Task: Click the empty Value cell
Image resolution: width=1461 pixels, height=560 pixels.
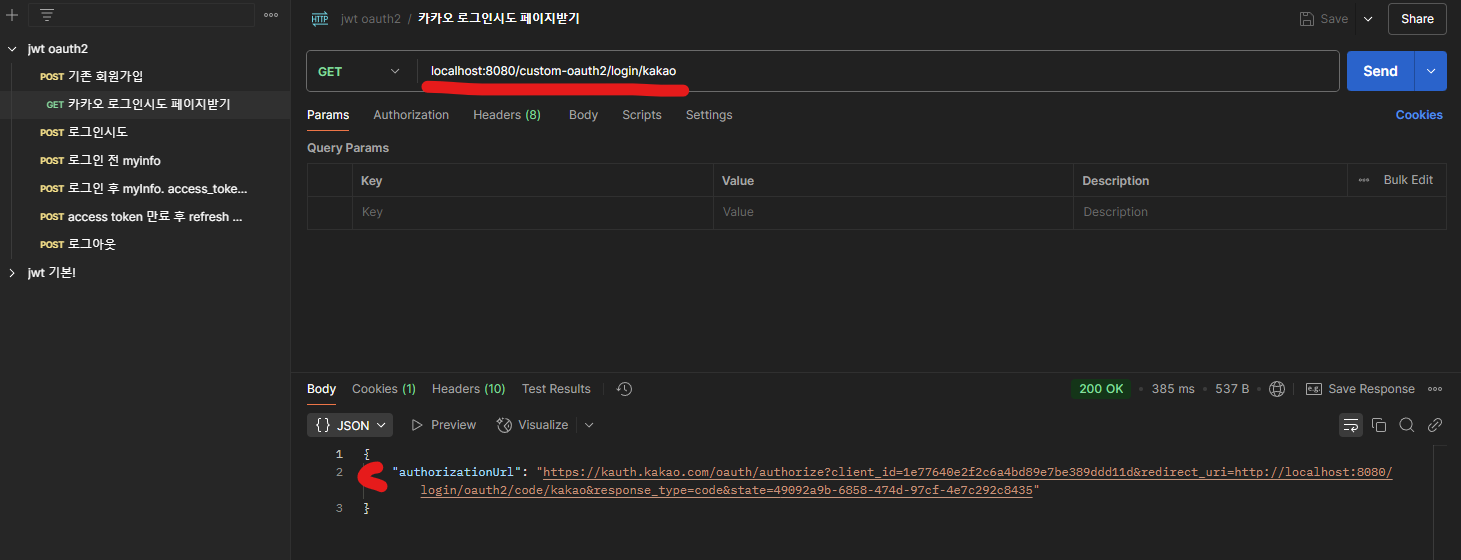Action: [x=894, y=212]
